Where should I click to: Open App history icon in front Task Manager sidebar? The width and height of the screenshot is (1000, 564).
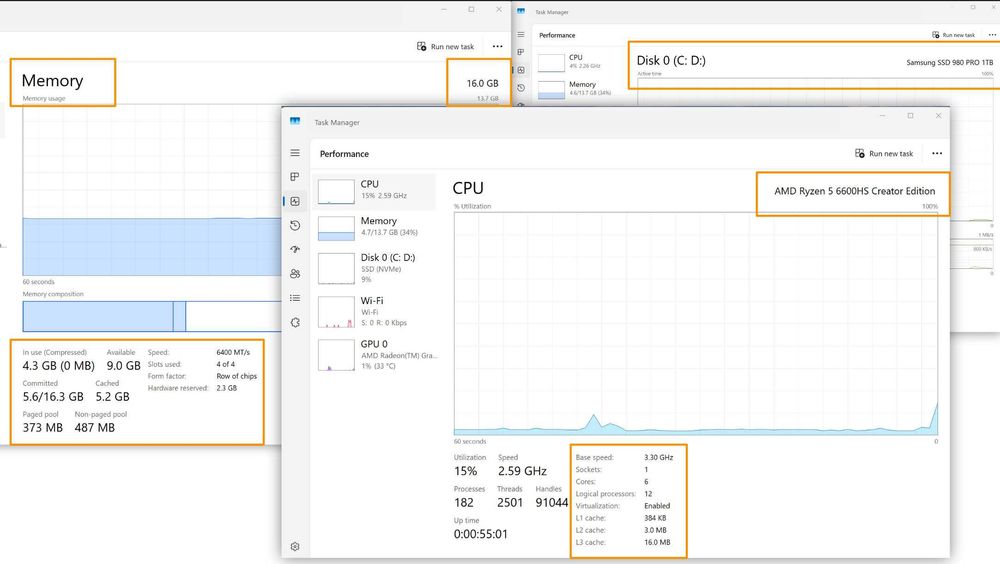coord(295,225)
